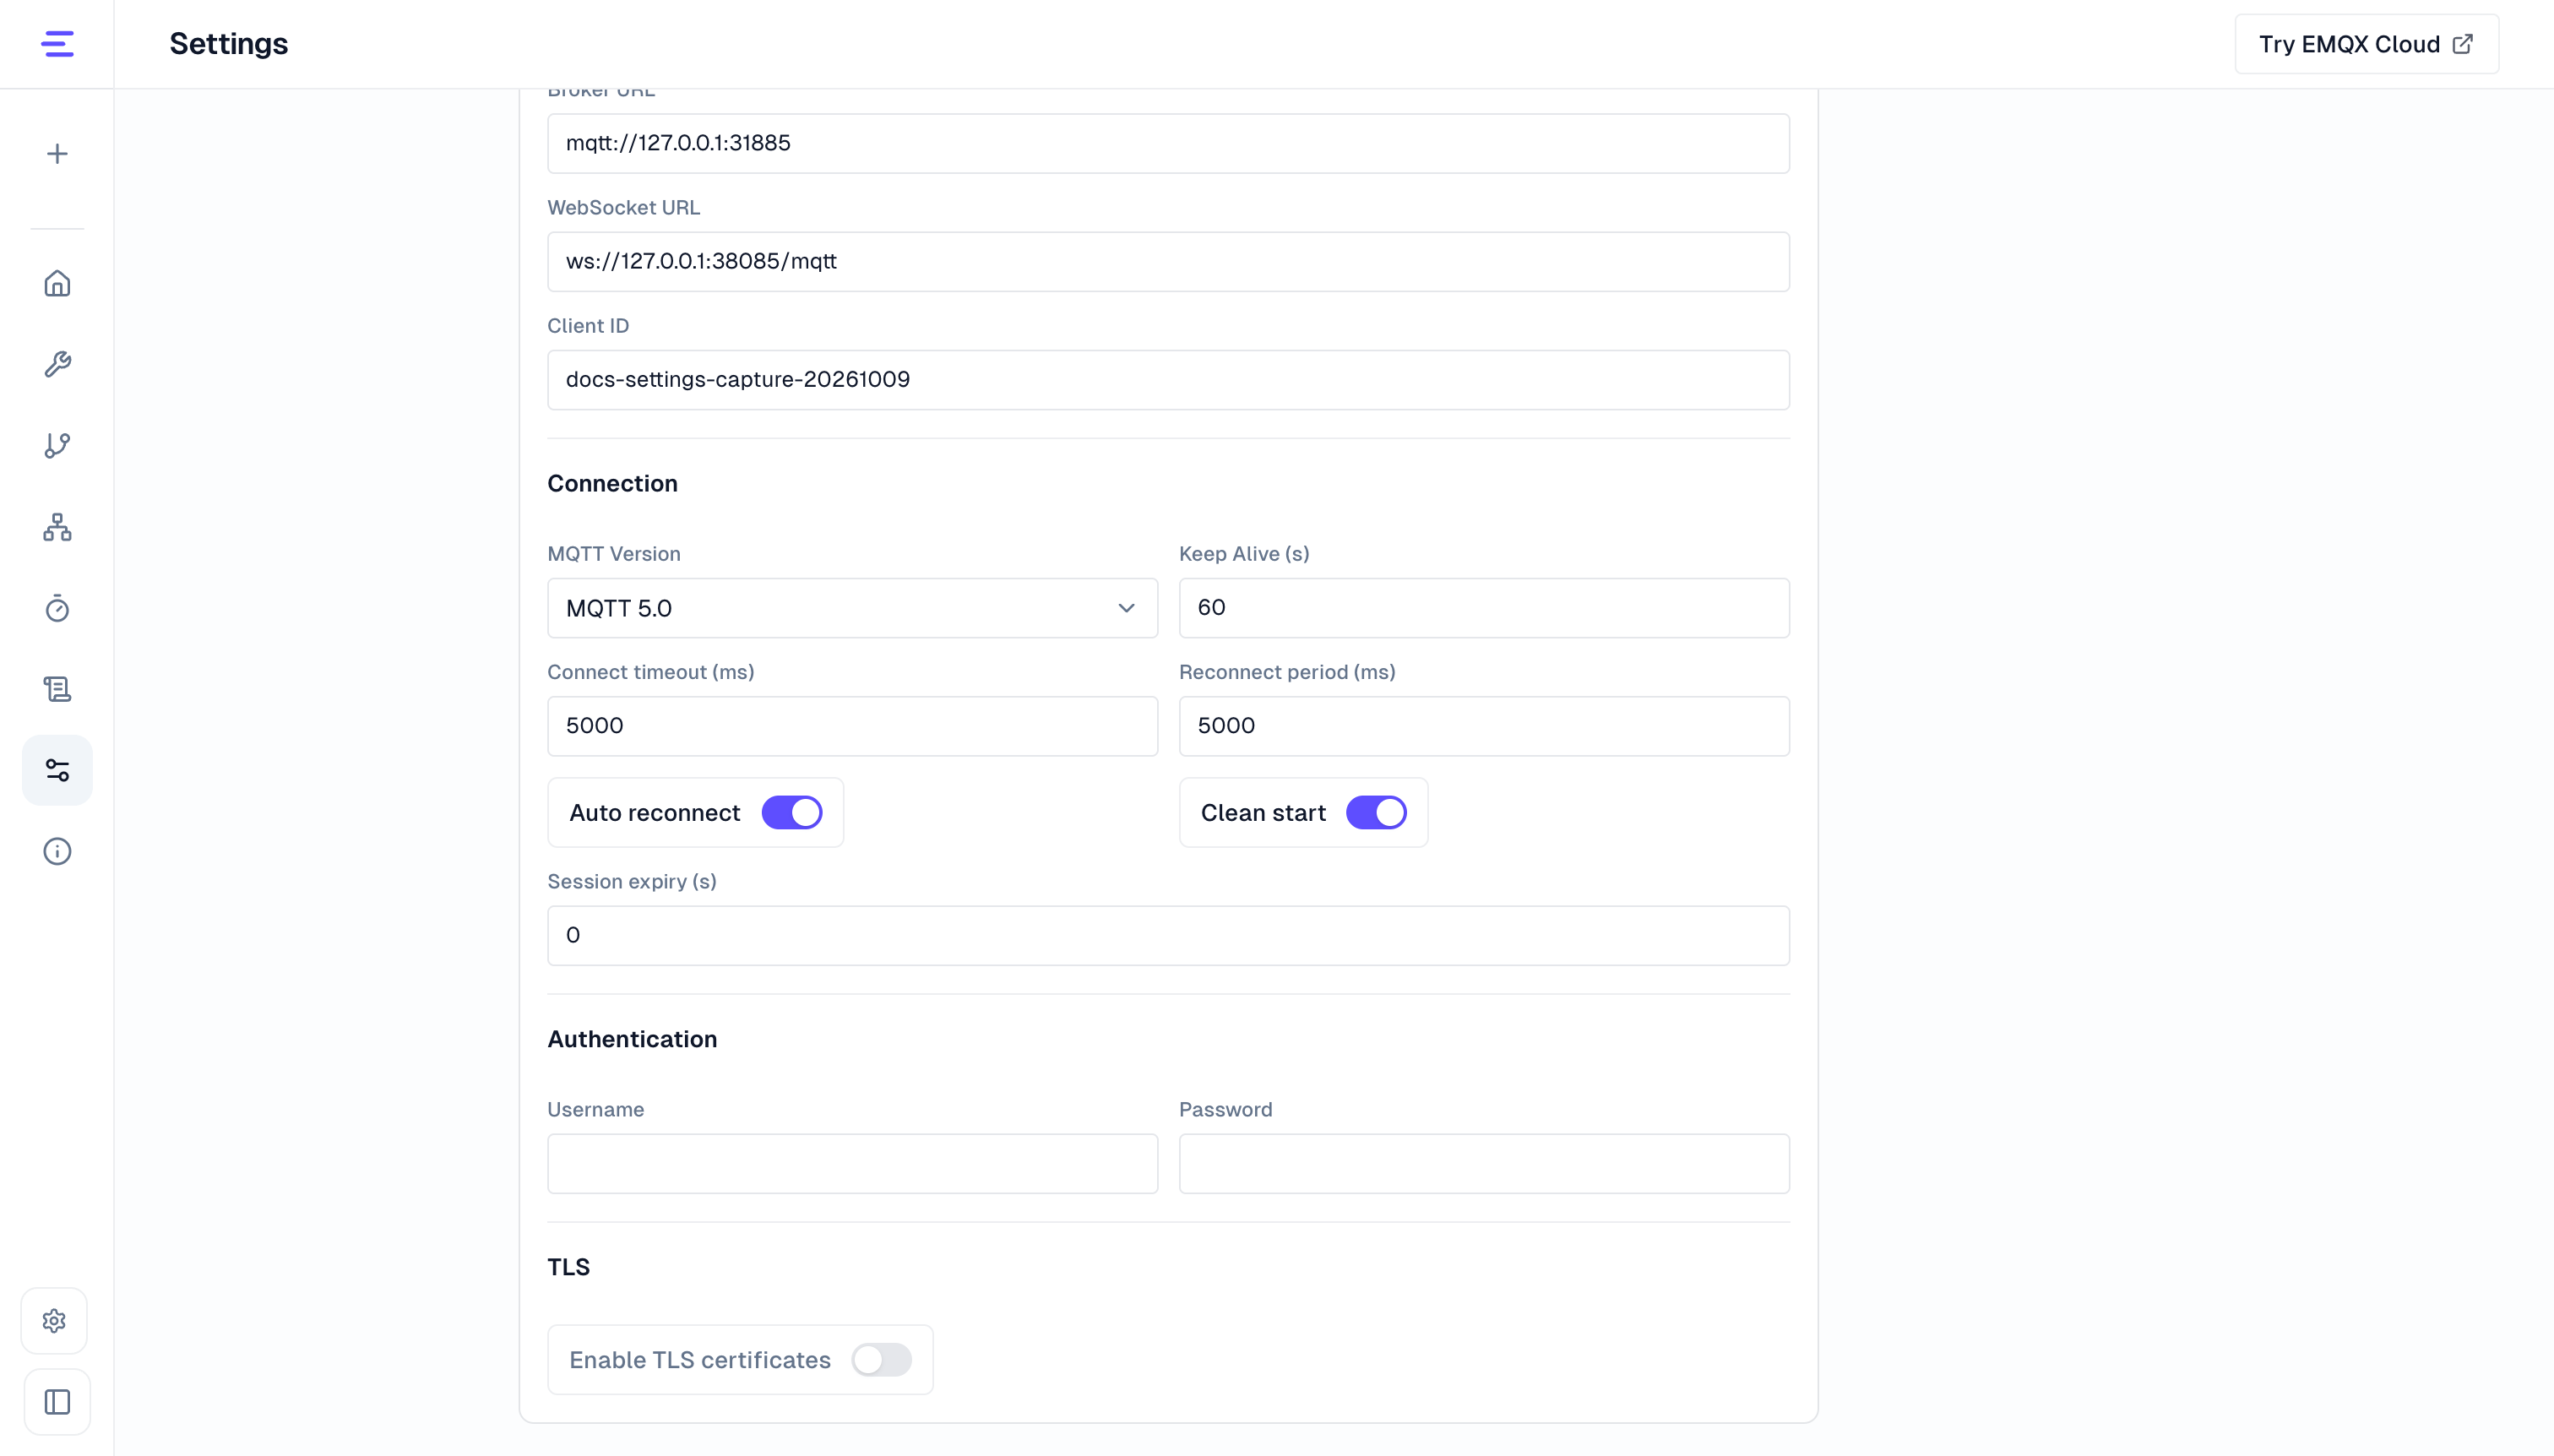Click the Auto reconnect label

655,813
